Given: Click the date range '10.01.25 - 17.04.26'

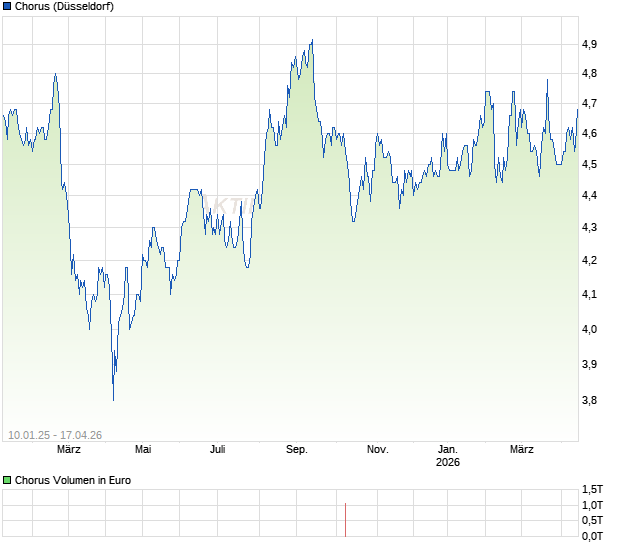Looking at the screenshot, I should point(55,435).
